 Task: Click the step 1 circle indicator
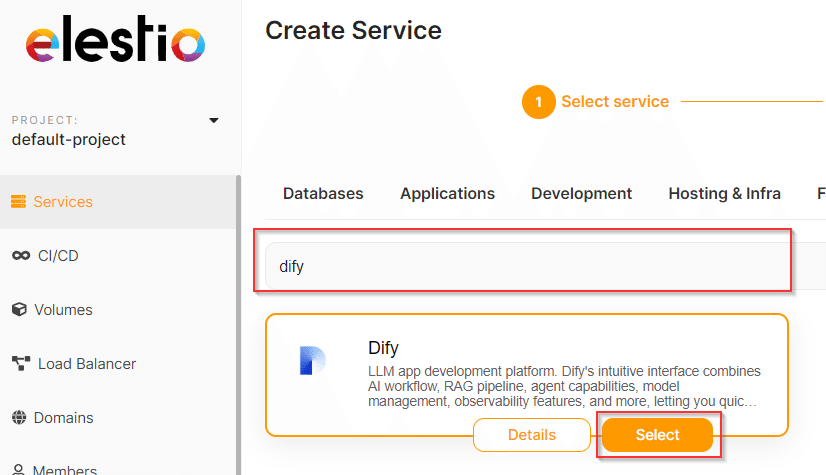coord(538,102)
